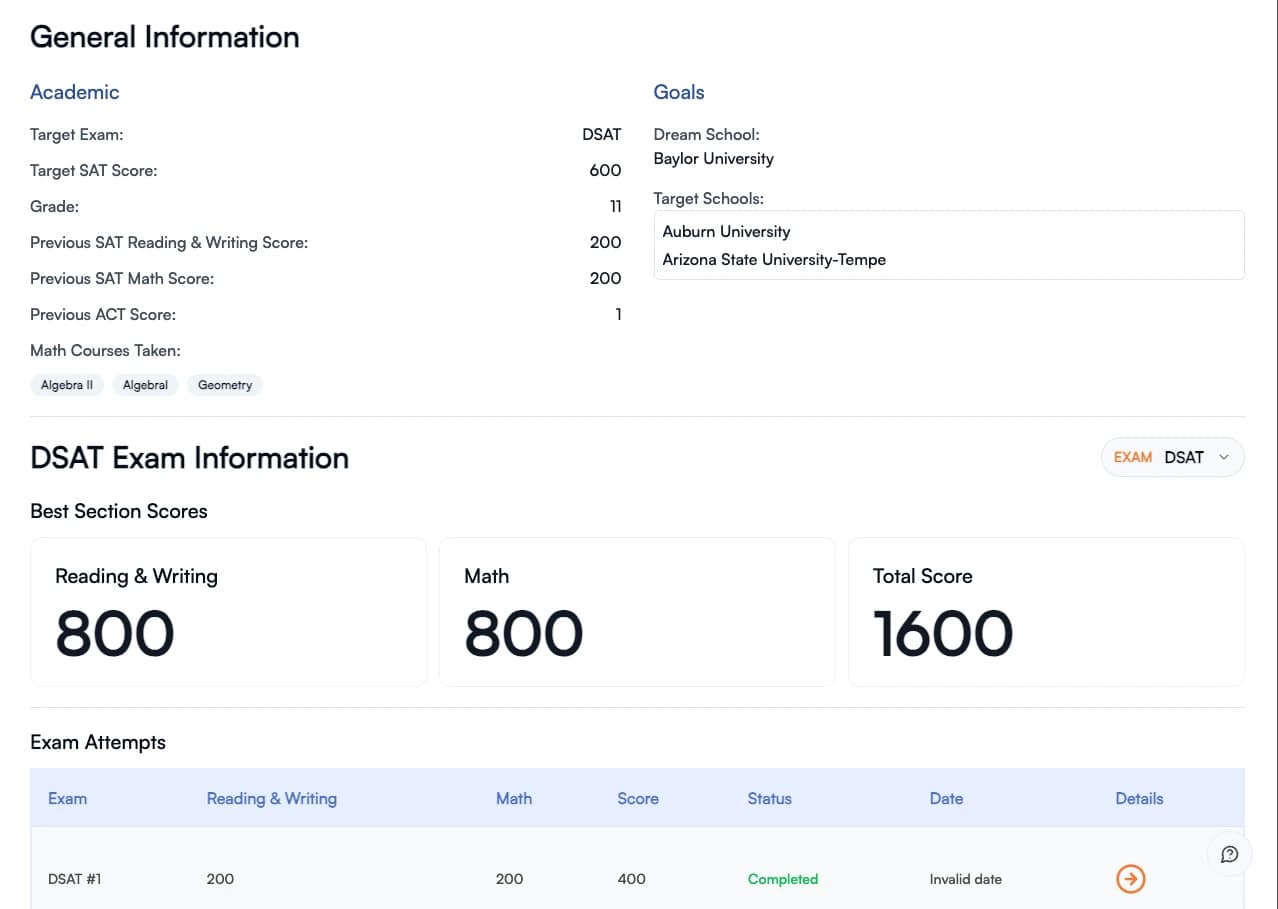Select Auburn University in Target Schools
Image resolution: width=1278 pixels, height=909 pixels.
coord(726,231)
